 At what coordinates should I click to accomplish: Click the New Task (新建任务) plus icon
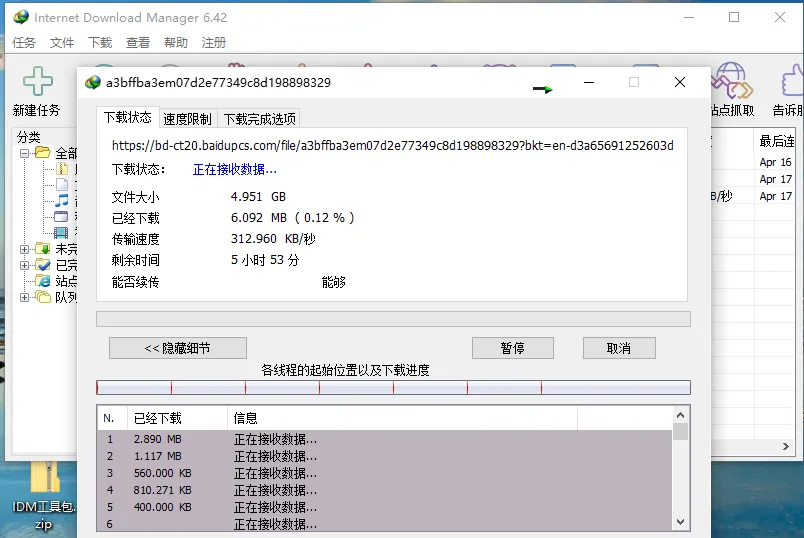point(37,81)
